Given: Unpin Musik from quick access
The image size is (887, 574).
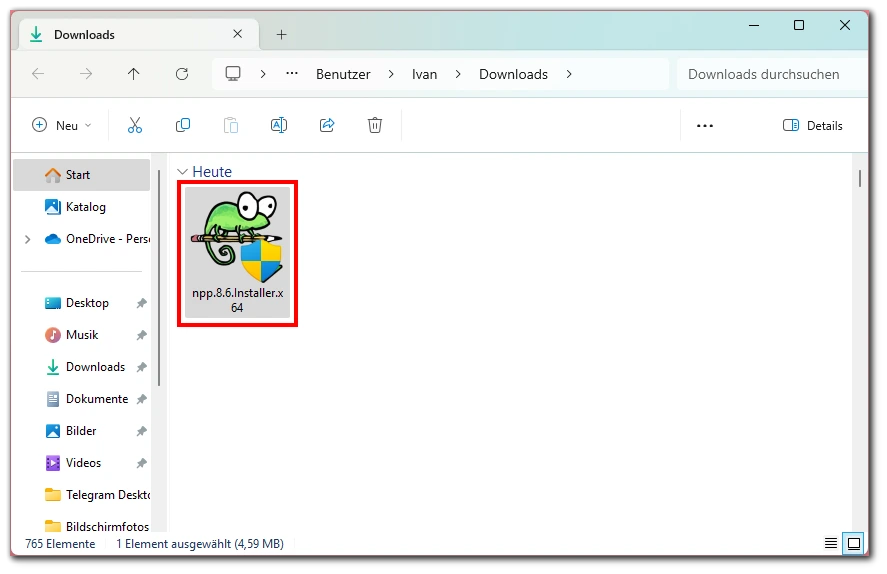Looking at the screenshot, I should click(x=141, y=335).
